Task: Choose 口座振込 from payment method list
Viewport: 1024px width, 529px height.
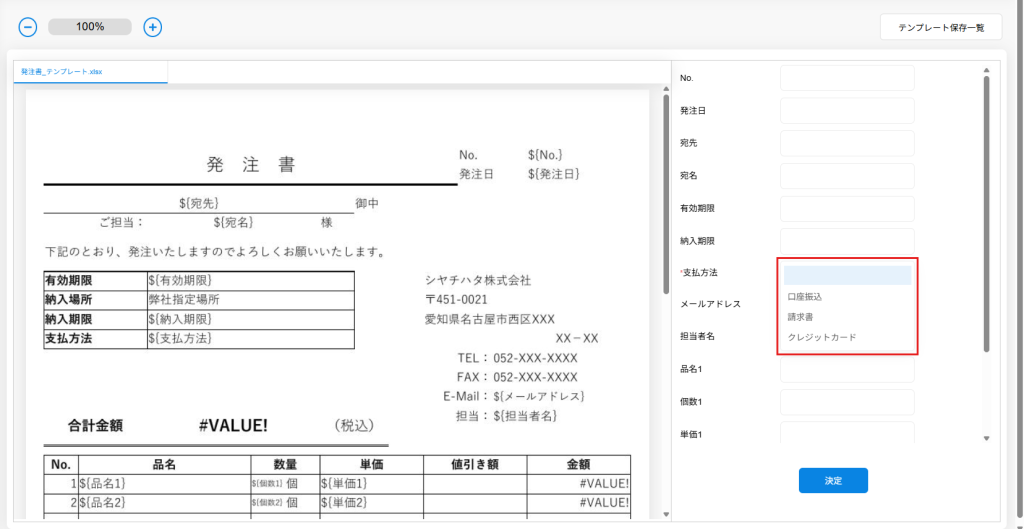Action: coord(805,297)
